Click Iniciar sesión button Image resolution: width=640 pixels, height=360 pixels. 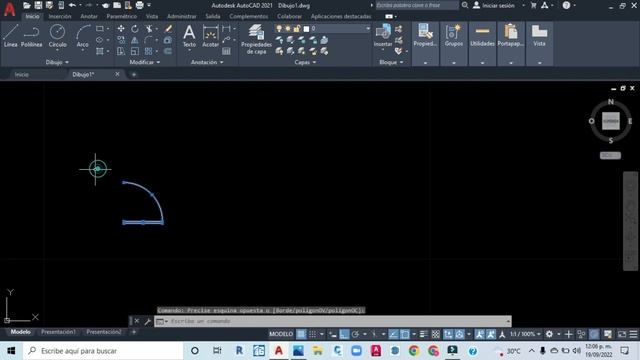pyautogui.click(x=494, y=5)
